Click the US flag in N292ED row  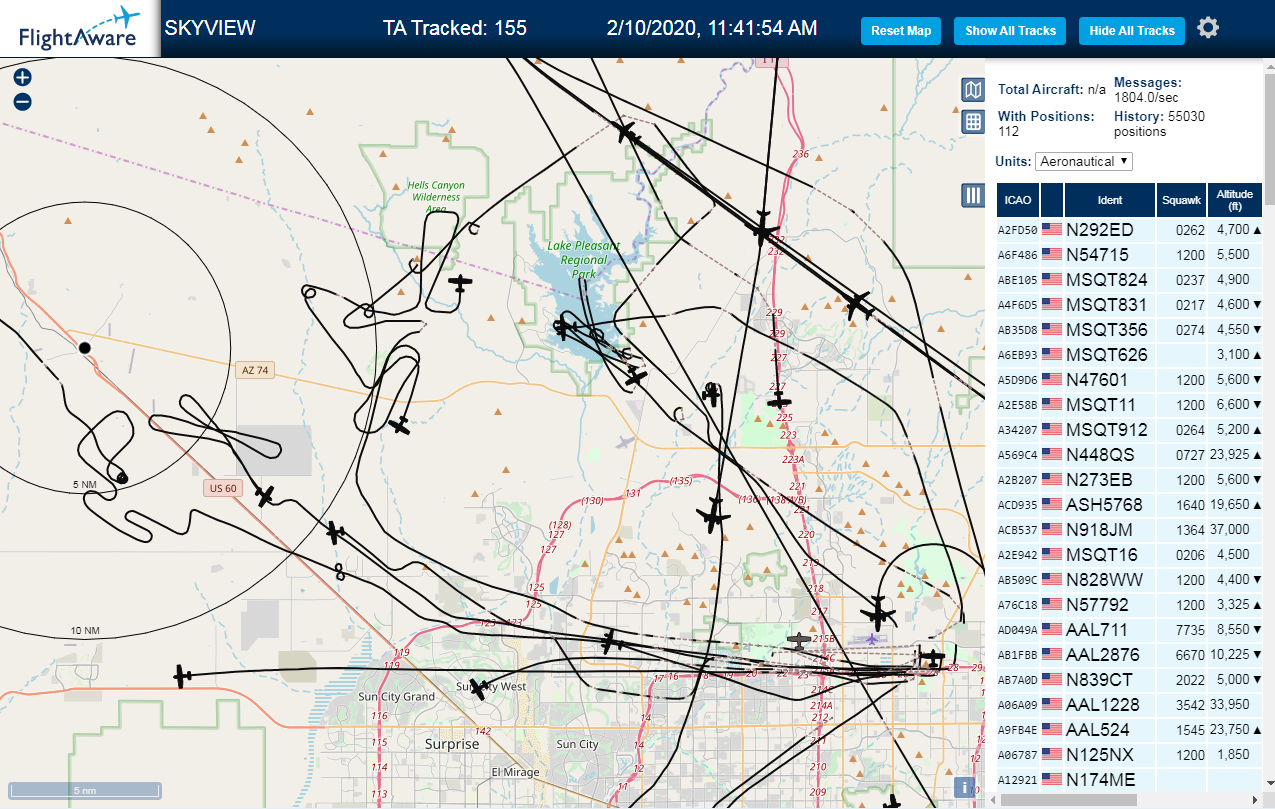pos(1052,229)
